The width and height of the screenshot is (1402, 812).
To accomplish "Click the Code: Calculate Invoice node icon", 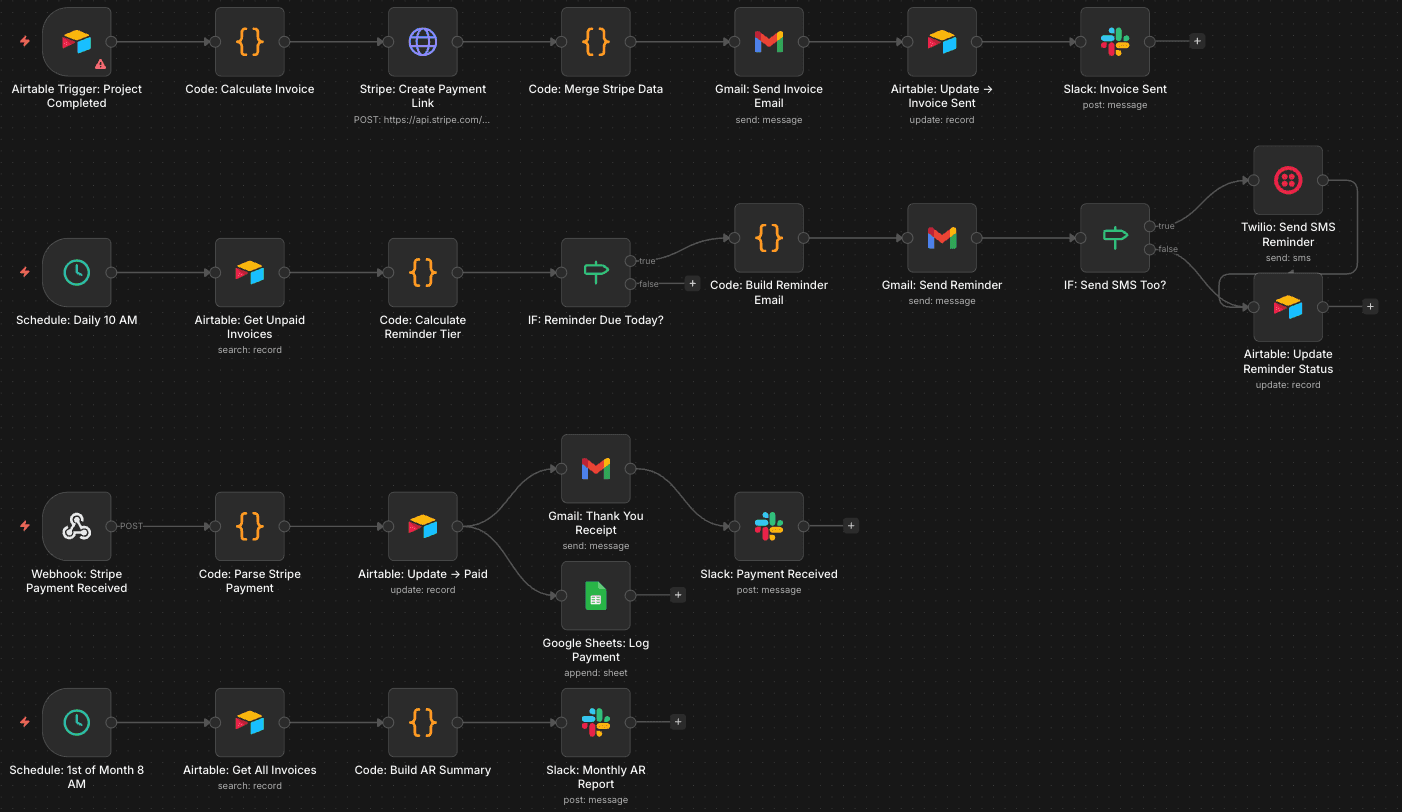I will [249, 42].
